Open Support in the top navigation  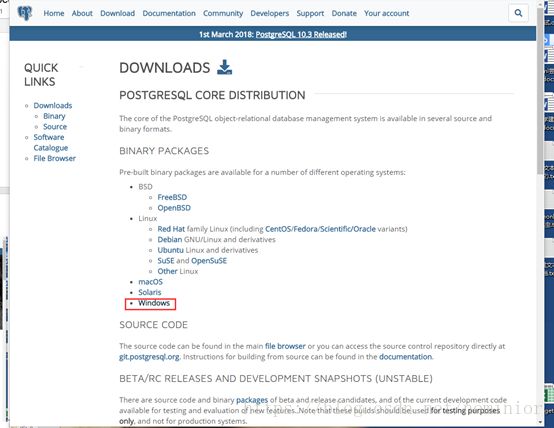(310, 13)
